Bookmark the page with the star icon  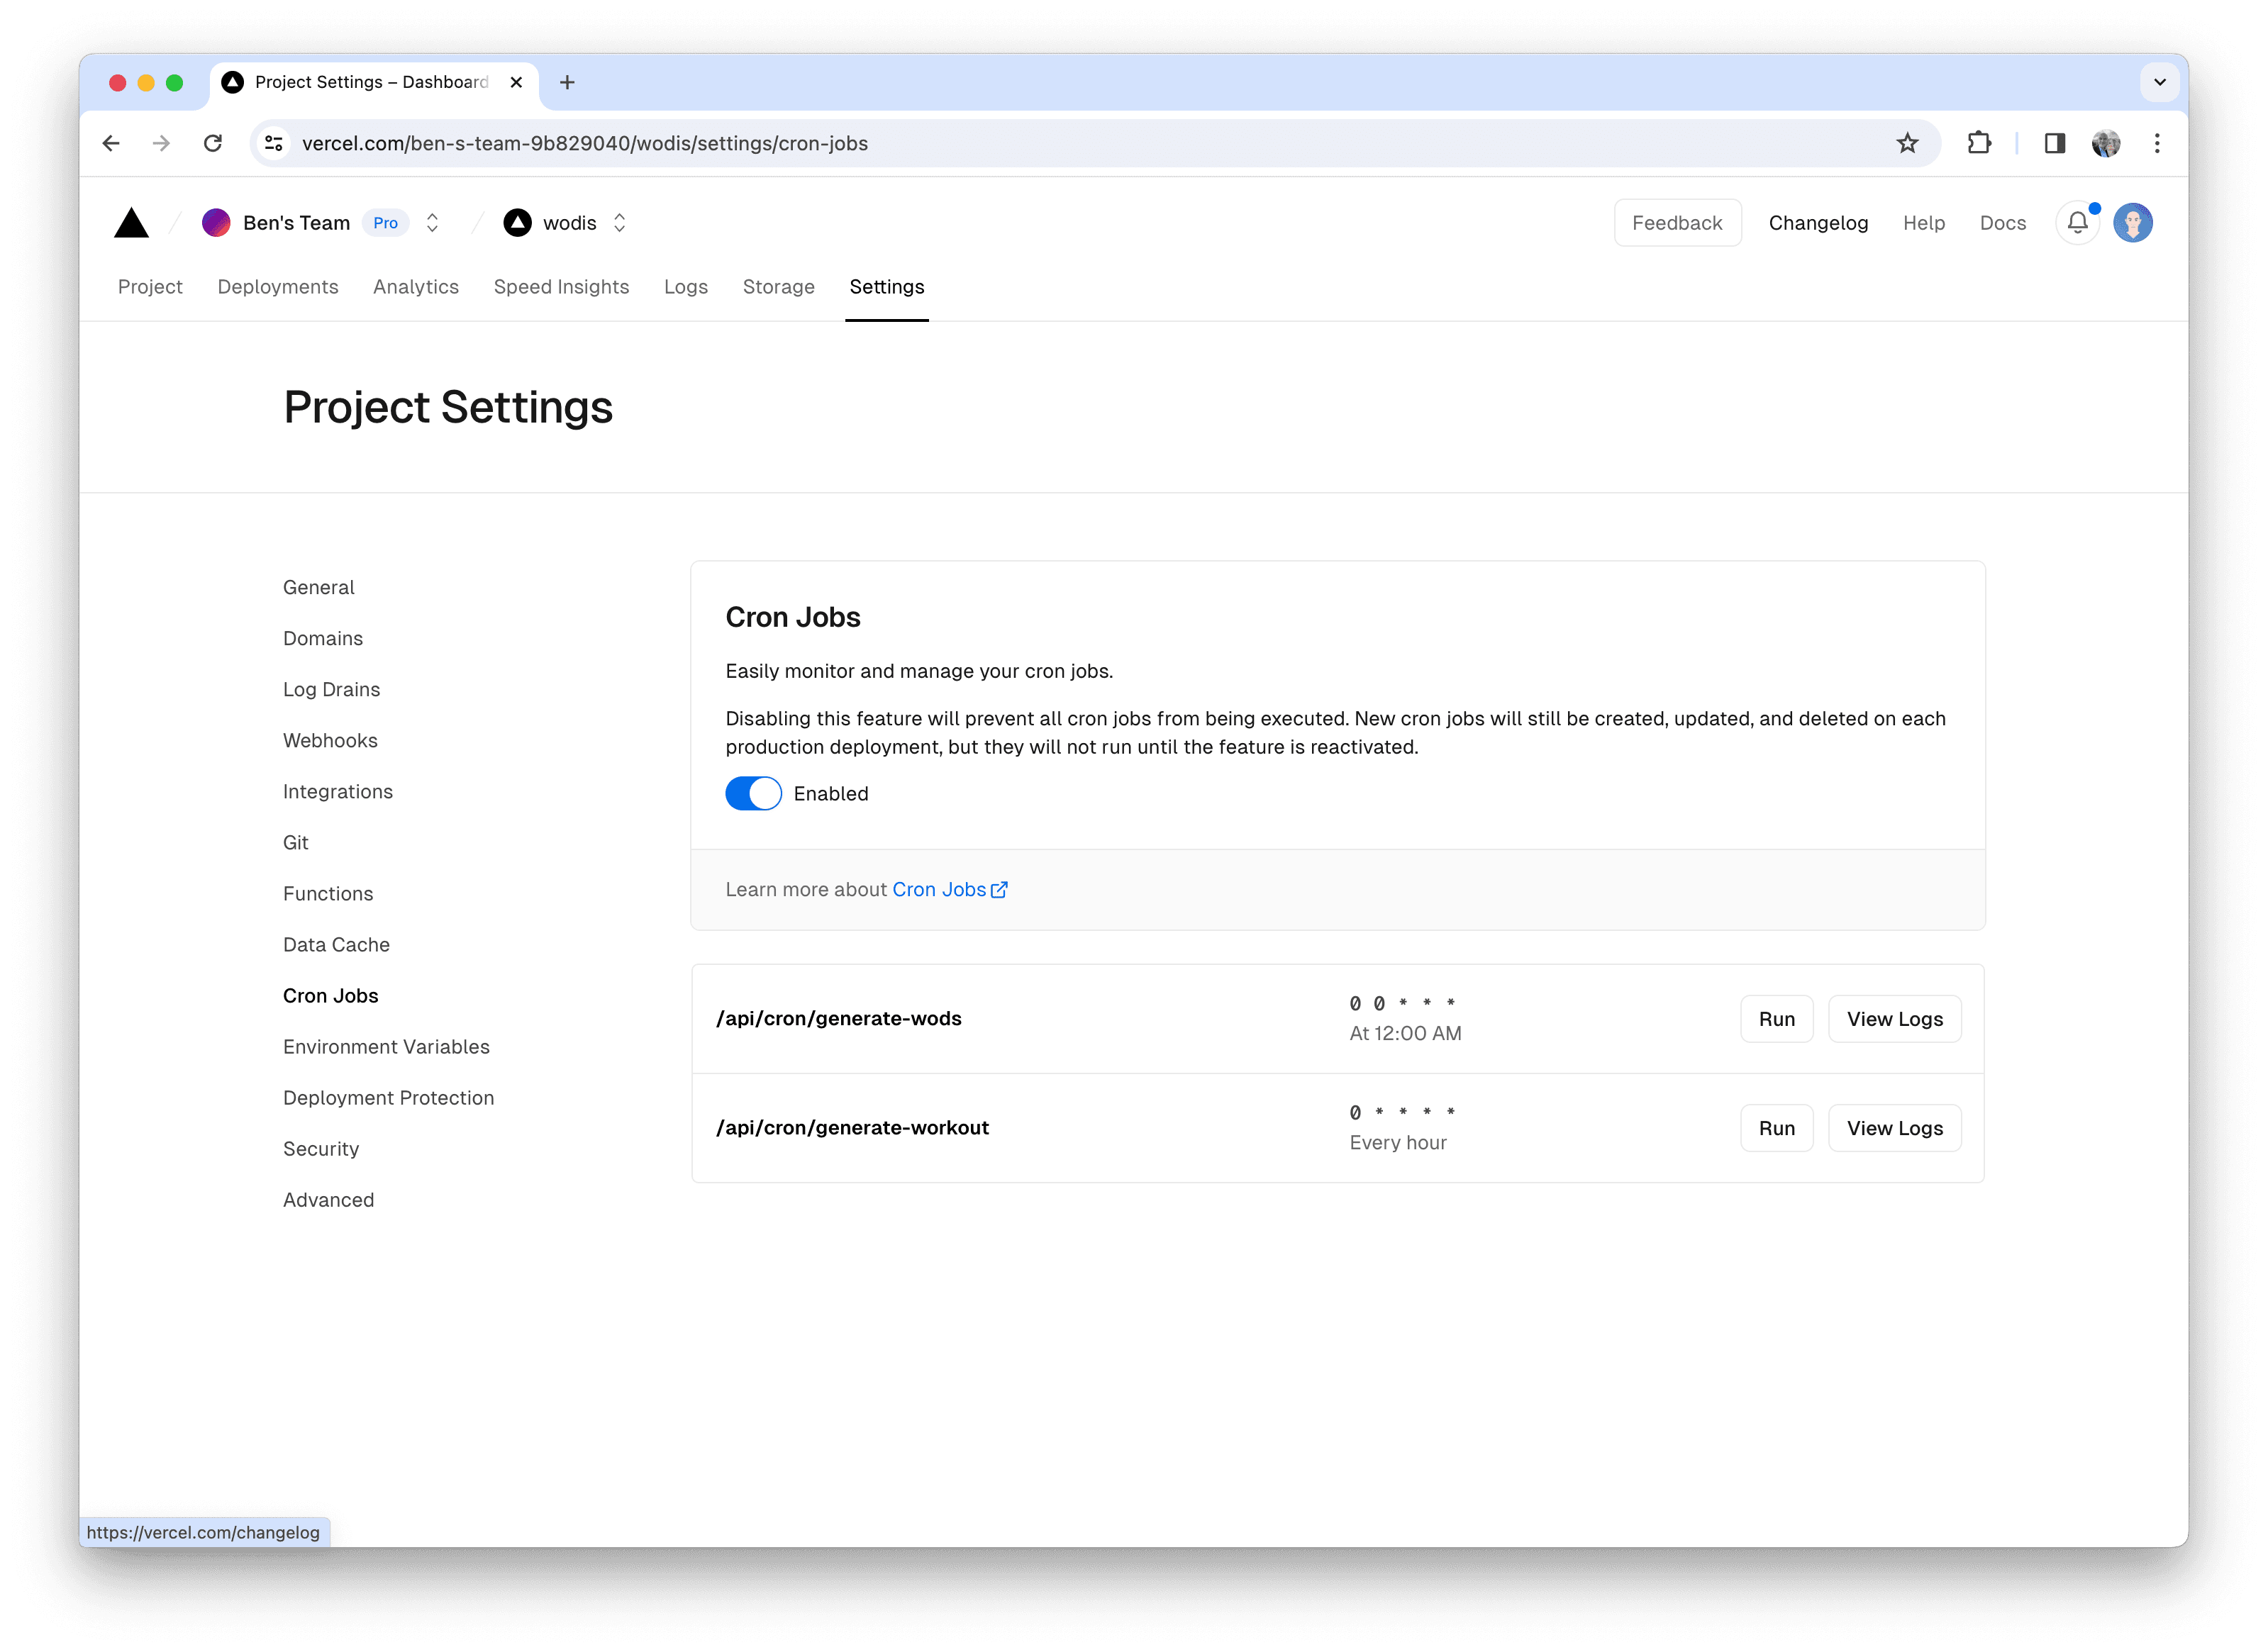tap(1907, 143)
